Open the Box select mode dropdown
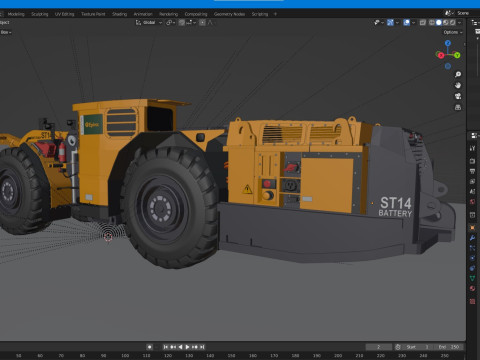Screen dimensions: 480x360 pyautogui.click(x=6, y=32)
